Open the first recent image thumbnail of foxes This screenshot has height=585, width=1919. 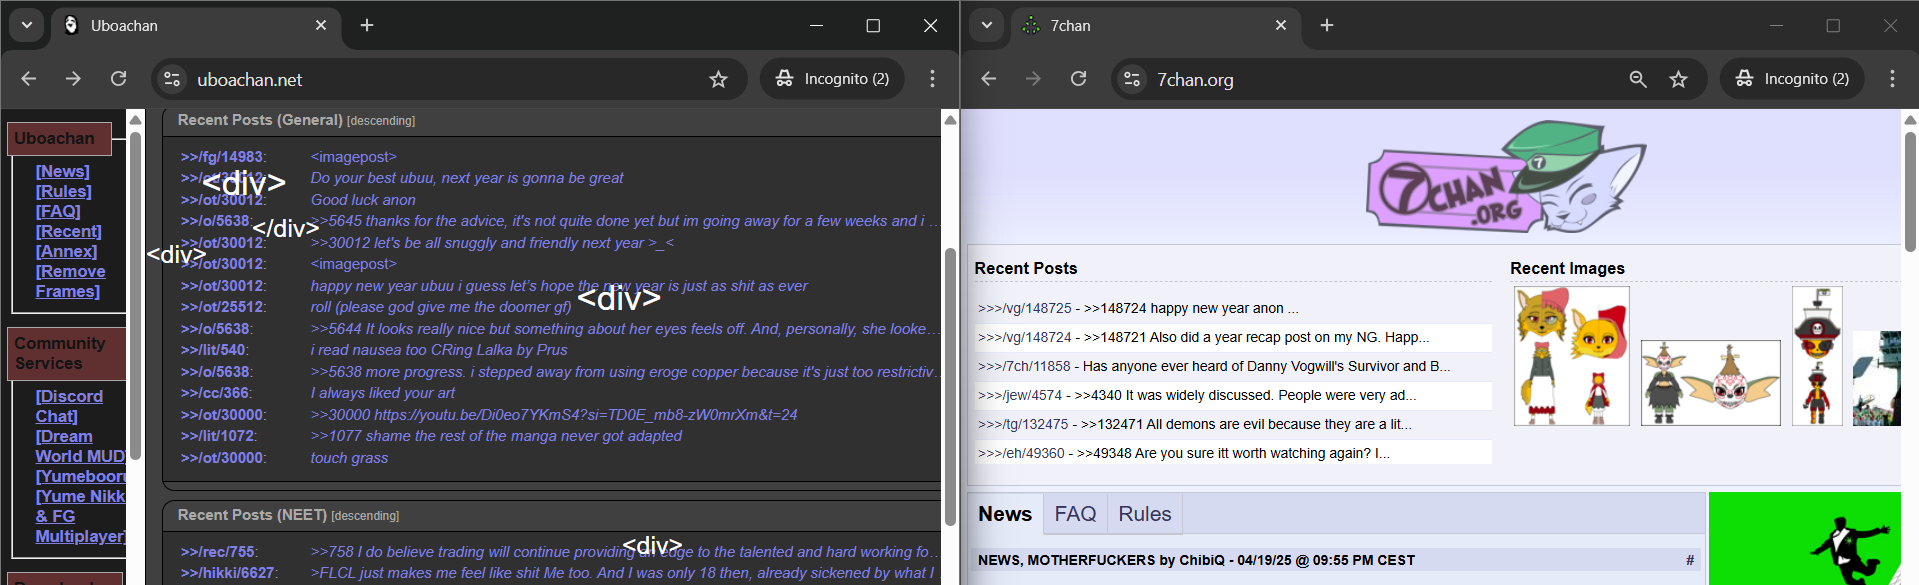tap(1571, 356)
